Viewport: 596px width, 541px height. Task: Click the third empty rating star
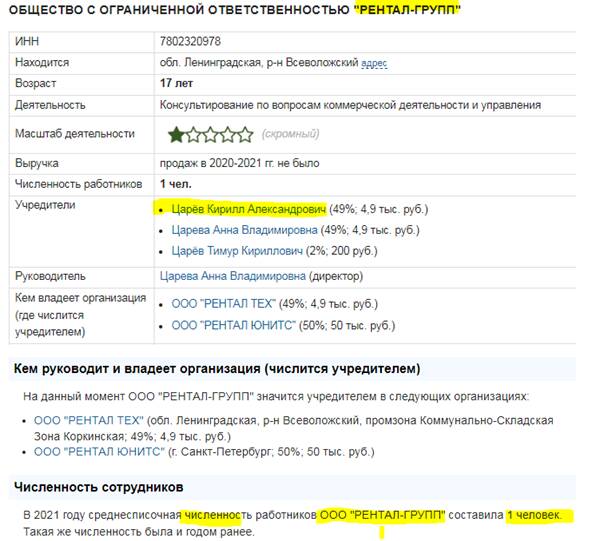click(211, 135)
